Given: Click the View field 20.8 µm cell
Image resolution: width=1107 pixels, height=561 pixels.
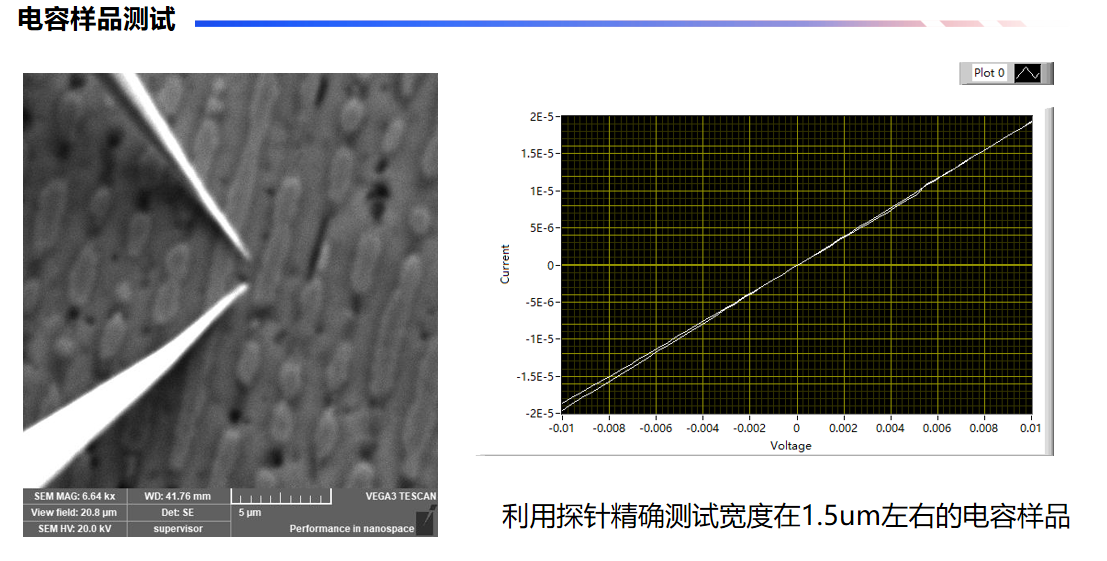Looking at the screenshot, I should pos(75,512).
